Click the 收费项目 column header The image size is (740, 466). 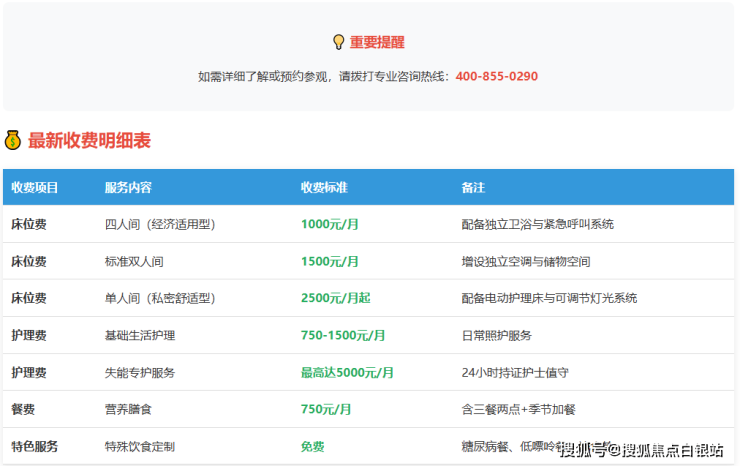click(x=35, y=187)
